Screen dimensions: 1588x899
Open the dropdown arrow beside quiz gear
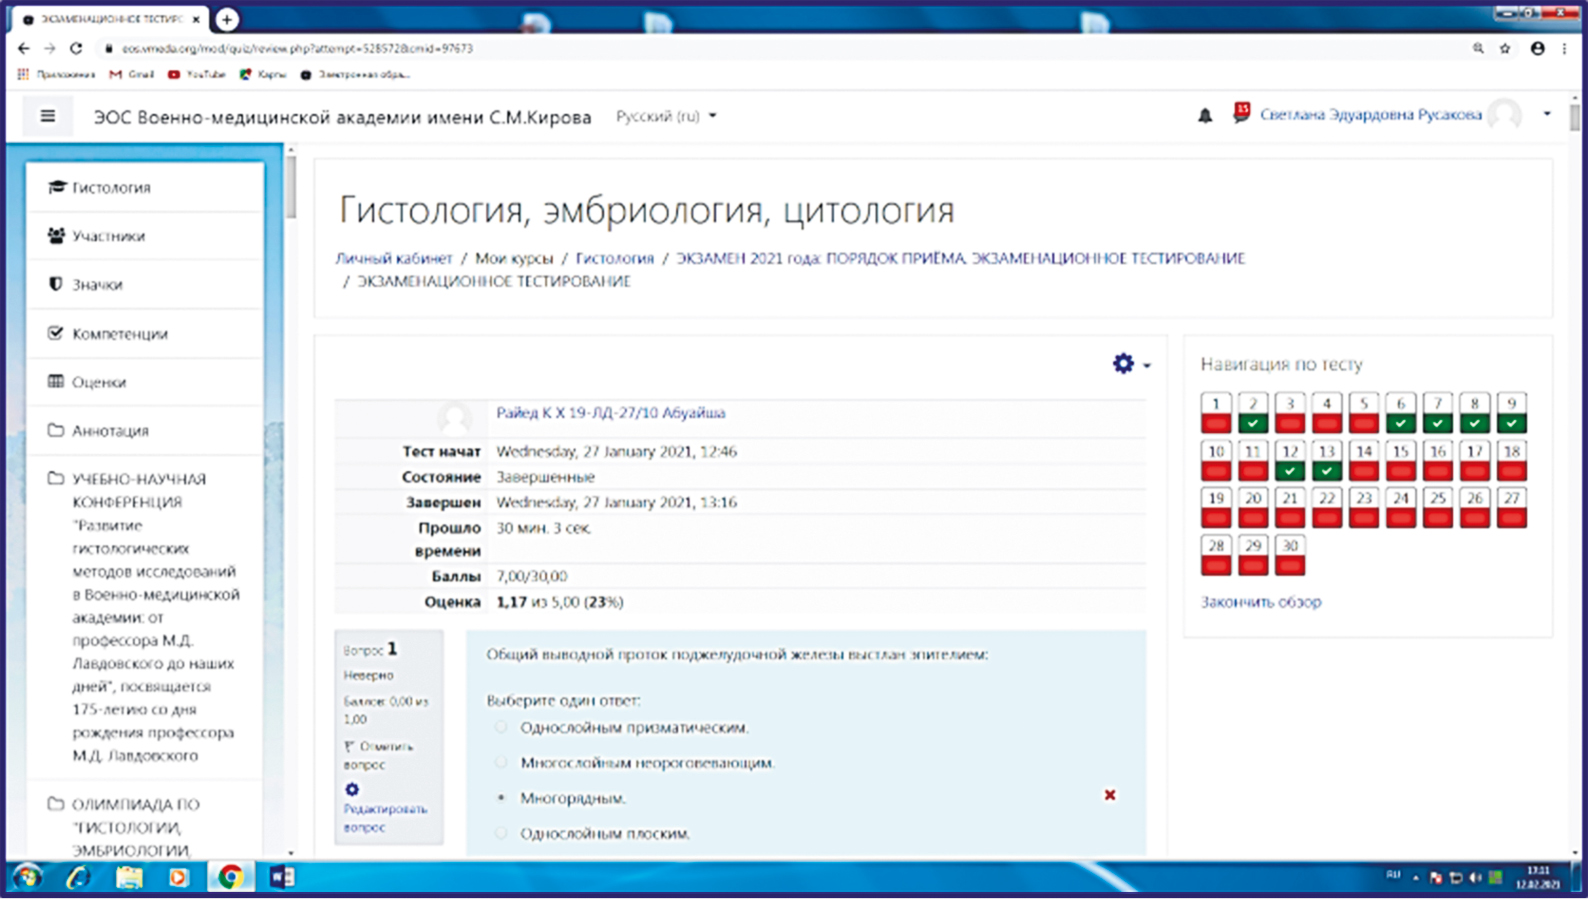tap(1147, 366)
